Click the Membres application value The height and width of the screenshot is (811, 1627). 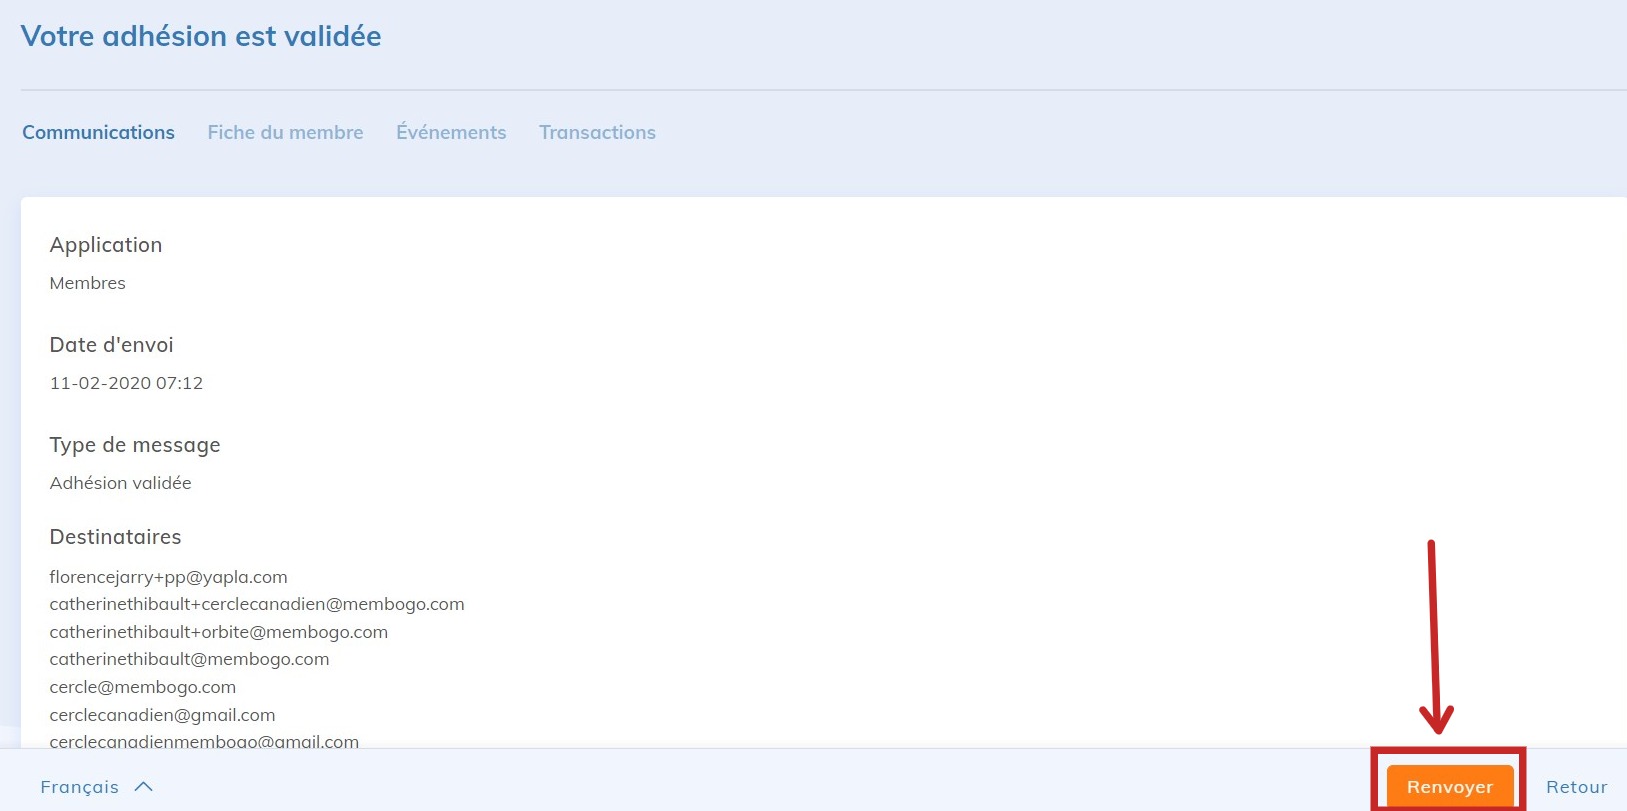tap(87, 283)
